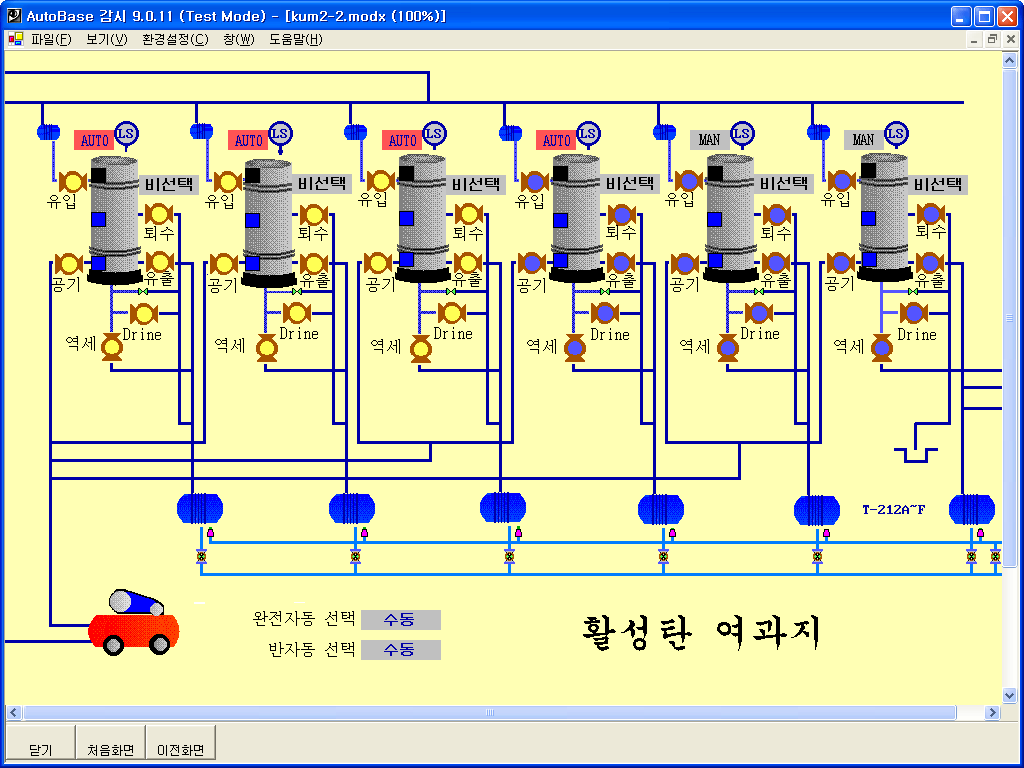Switch the 완전자동 선택 수동 field

[x=400, y=620]
